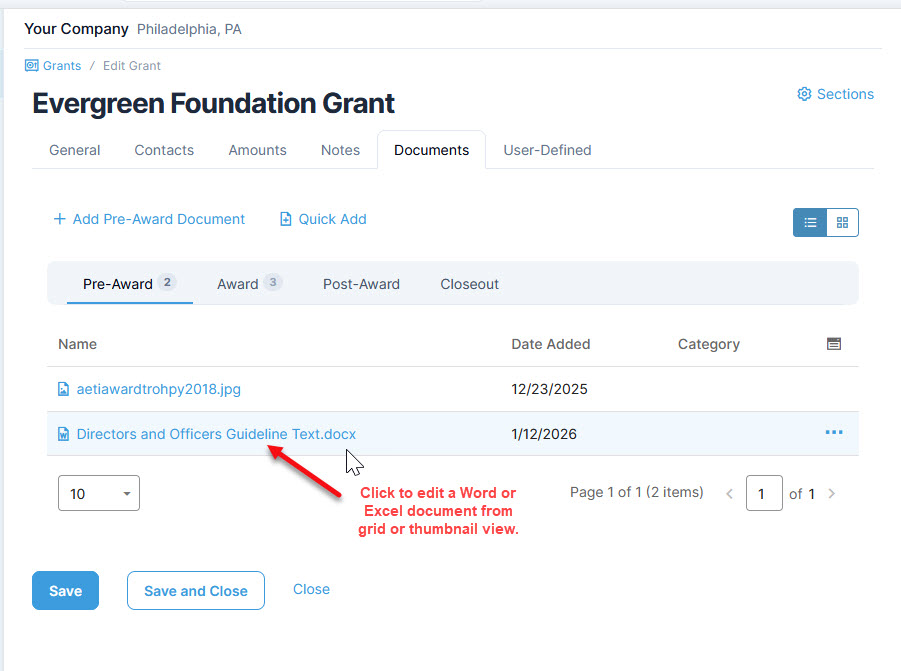Screen dimensions: 901x671
Task: Go to previous page arrow
Action: pos(729,494)
